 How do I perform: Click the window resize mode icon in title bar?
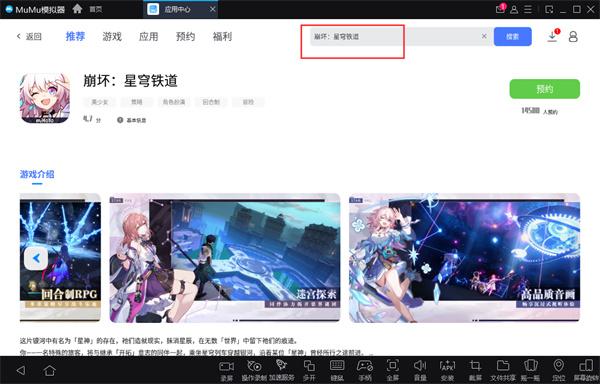549,9
